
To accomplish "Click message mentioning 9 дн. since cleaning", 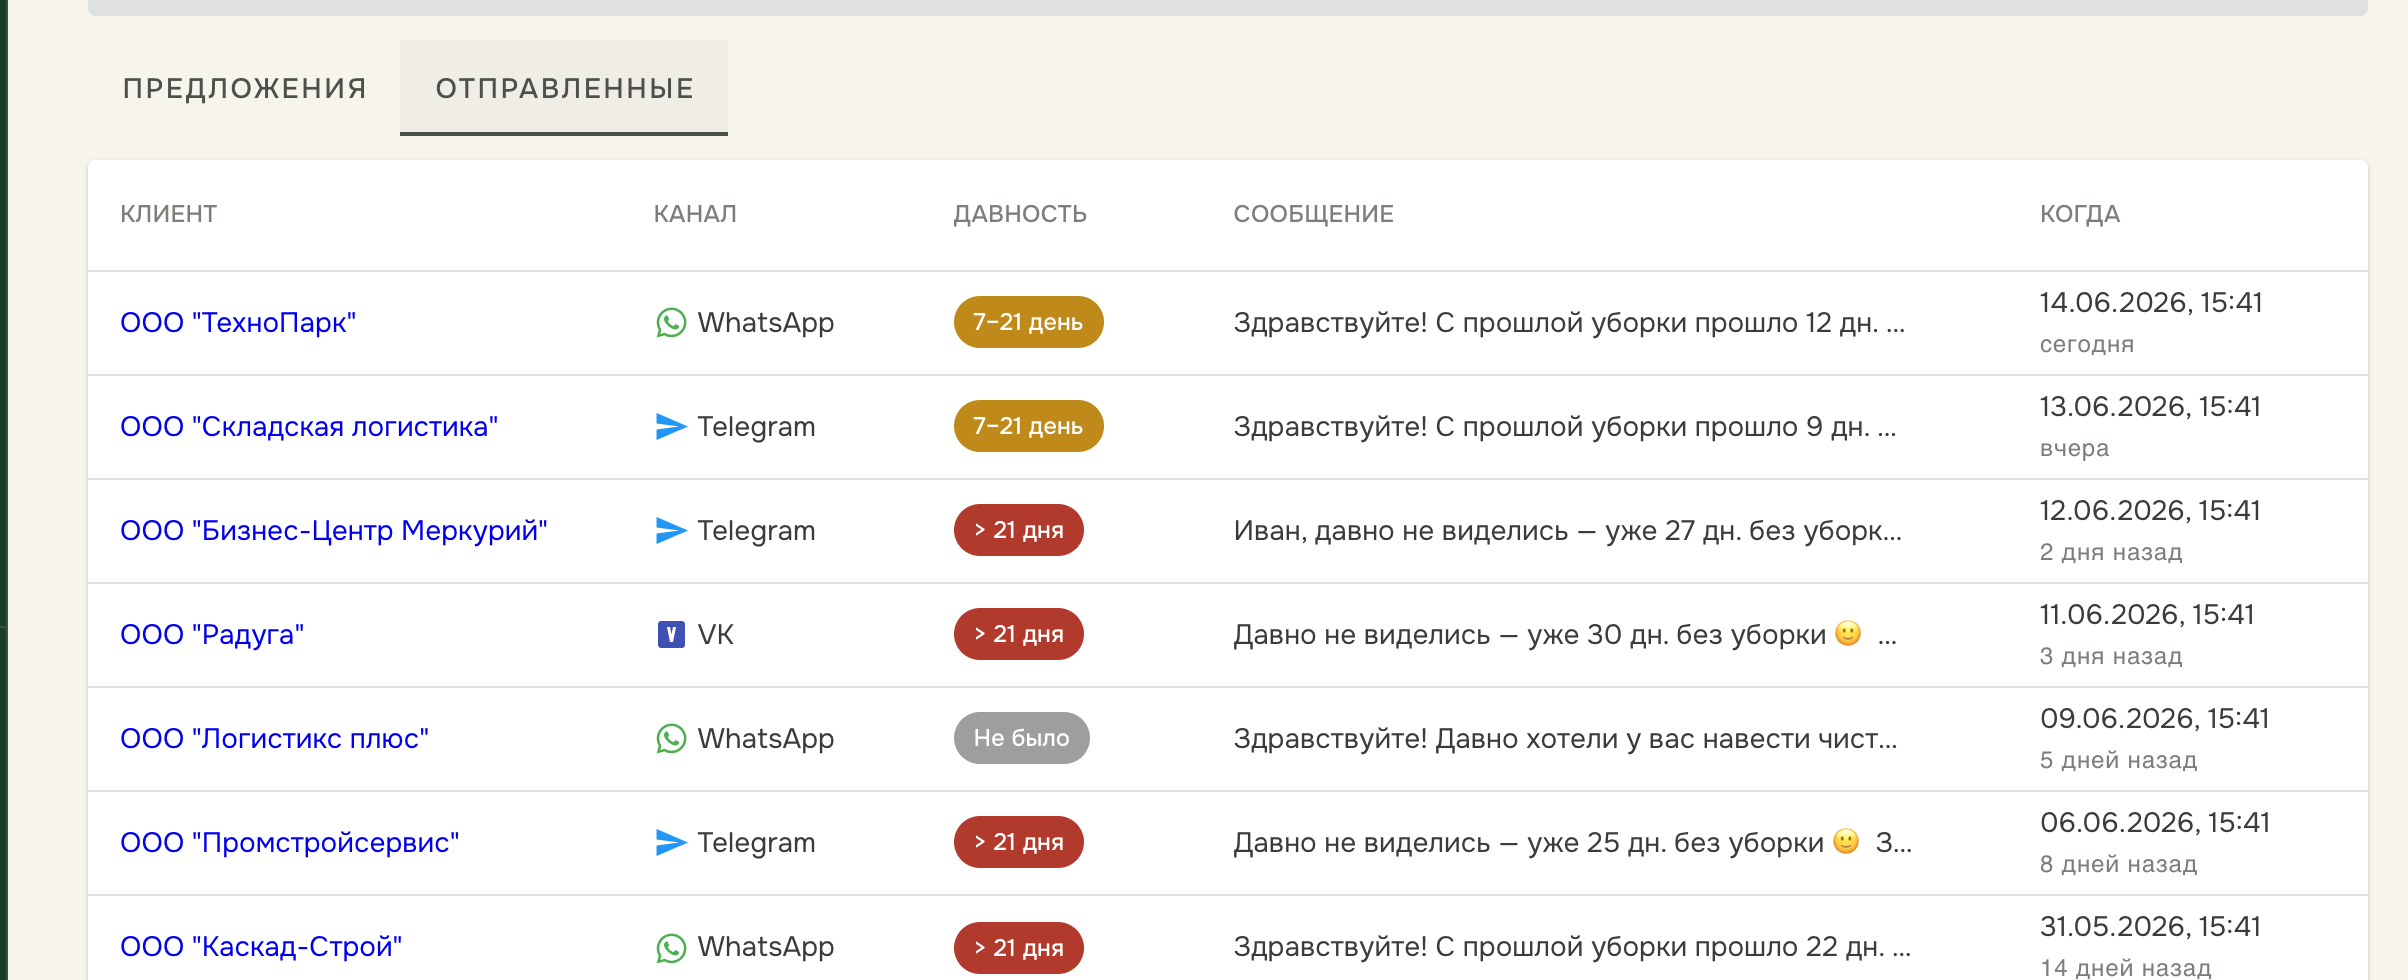I will pos(1565,427).
